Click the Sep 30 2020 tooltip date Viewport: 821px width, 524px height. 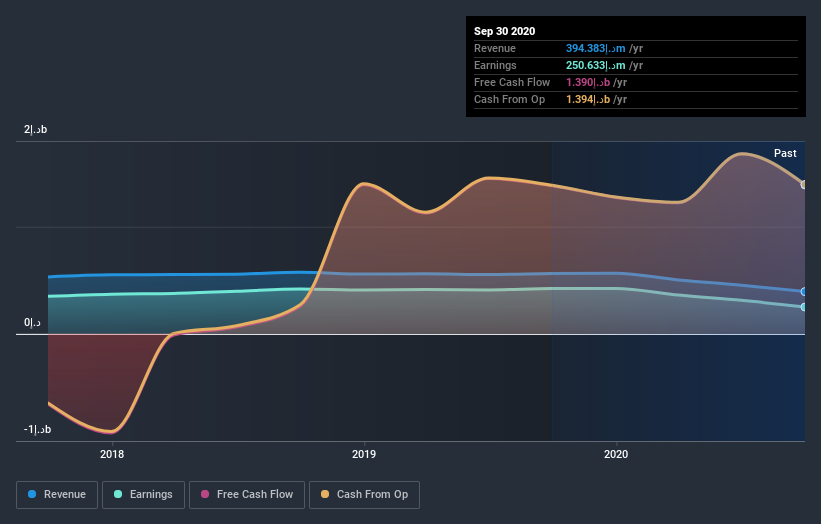coord(504,31)
